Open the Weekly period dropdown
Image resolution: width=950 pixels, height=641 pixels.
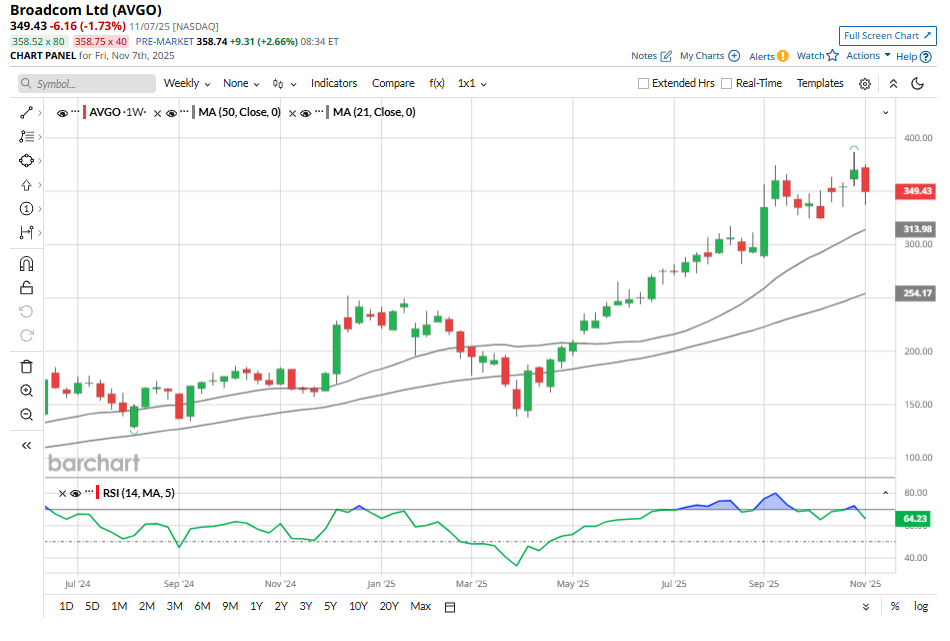pos(187,84)
